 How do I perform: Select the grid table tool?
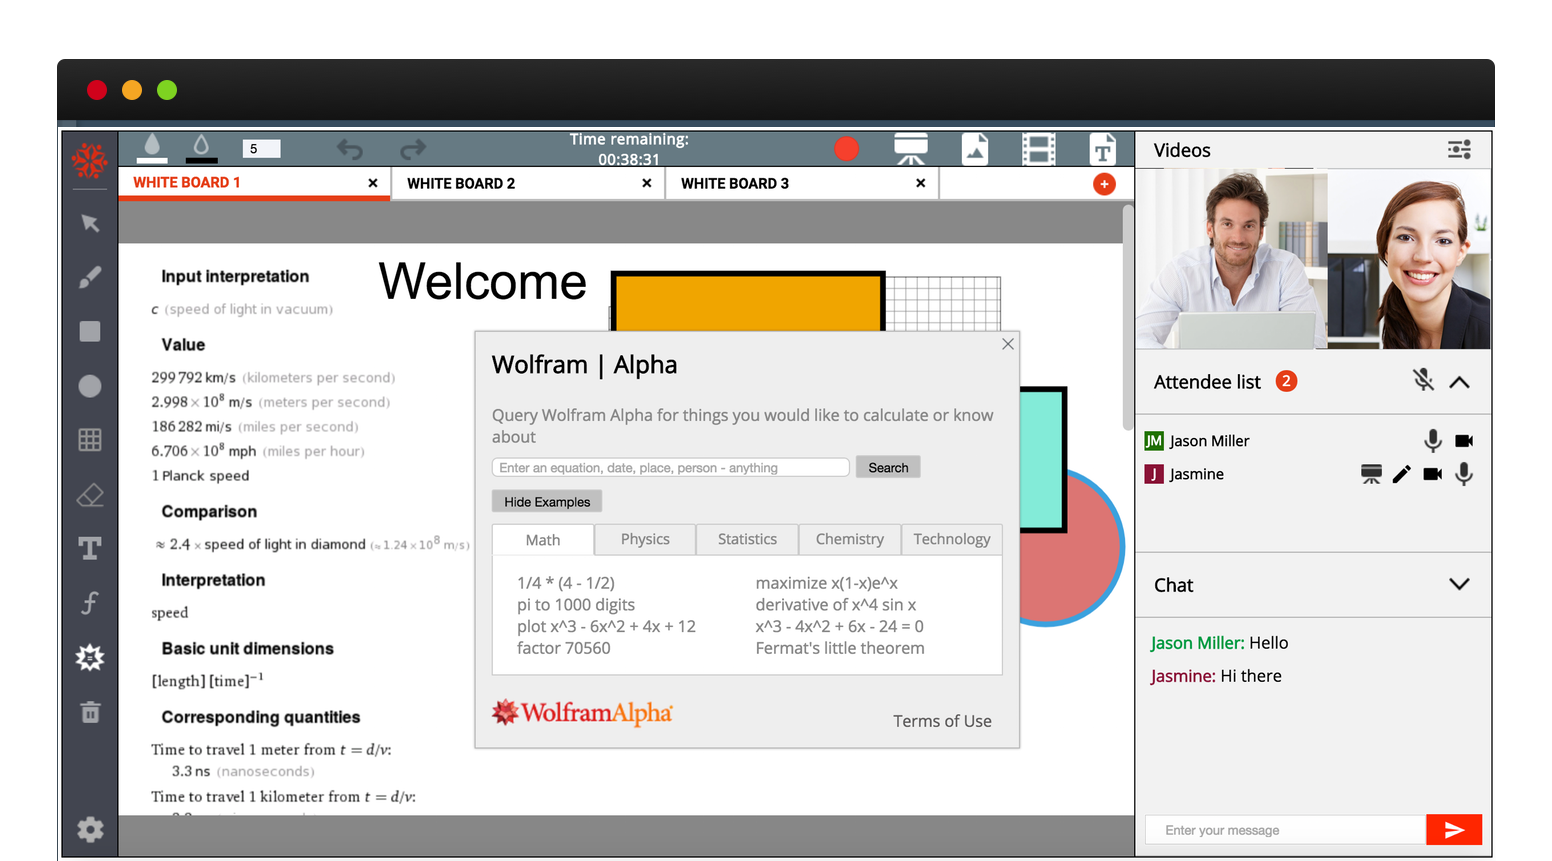coord(90,440)
